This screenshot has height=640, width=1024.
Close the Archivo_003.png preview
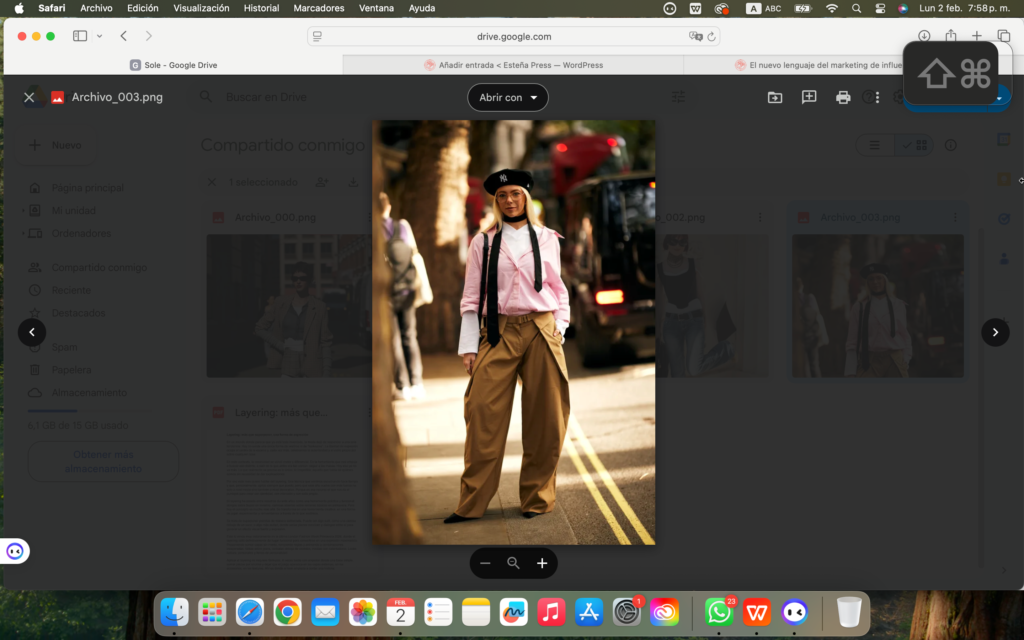pos(29,97)
